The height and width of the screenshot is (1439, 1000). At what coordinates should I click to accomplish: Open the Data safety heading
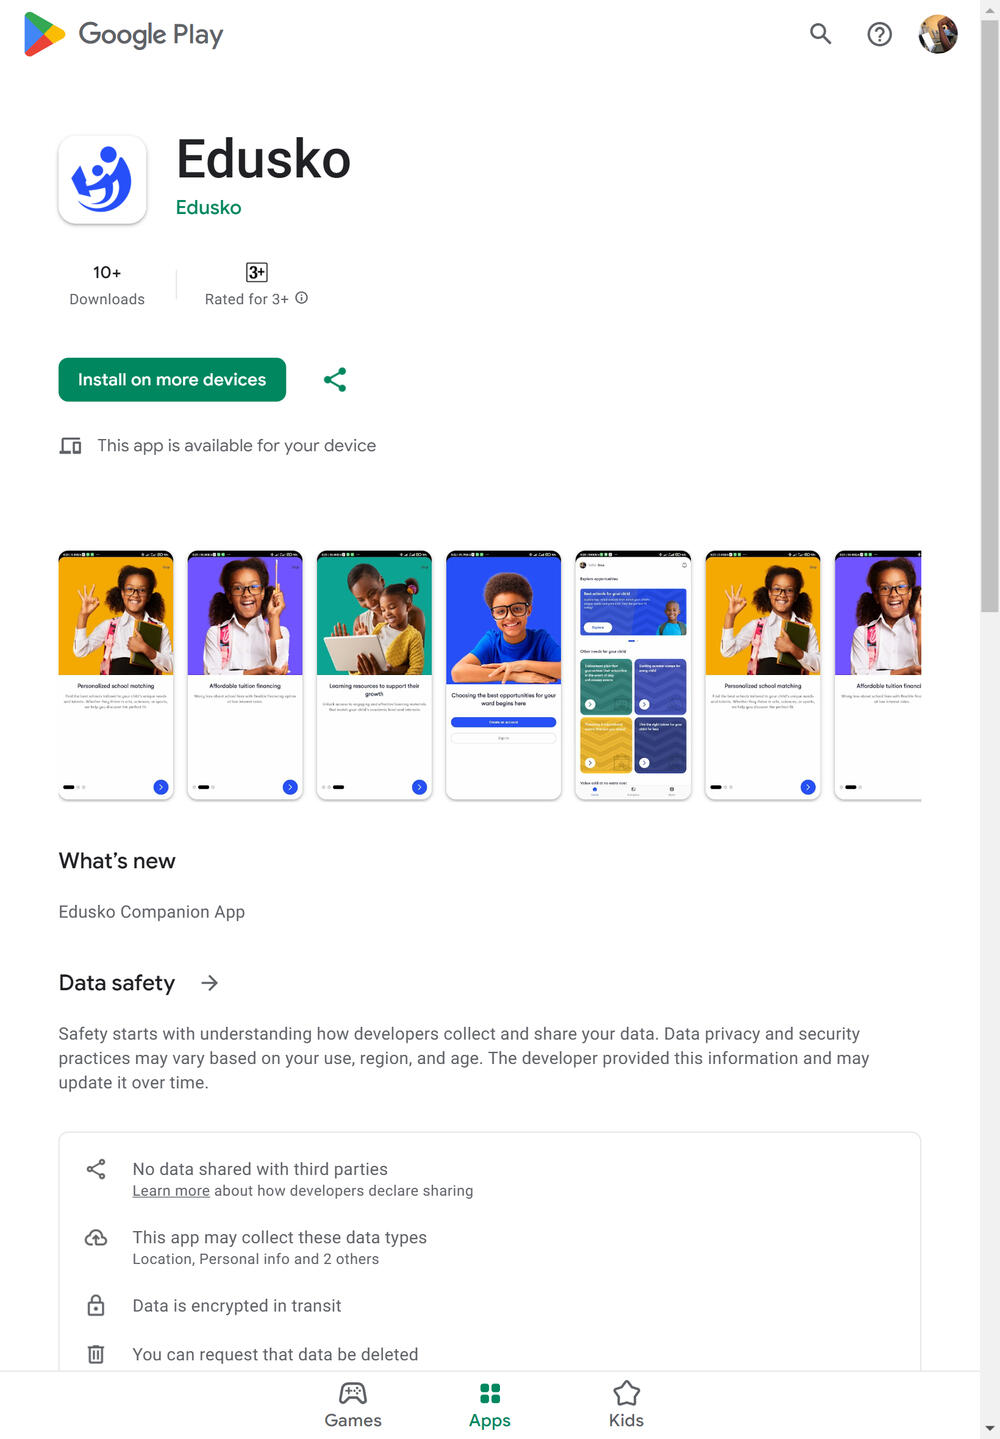pos(117,983)
